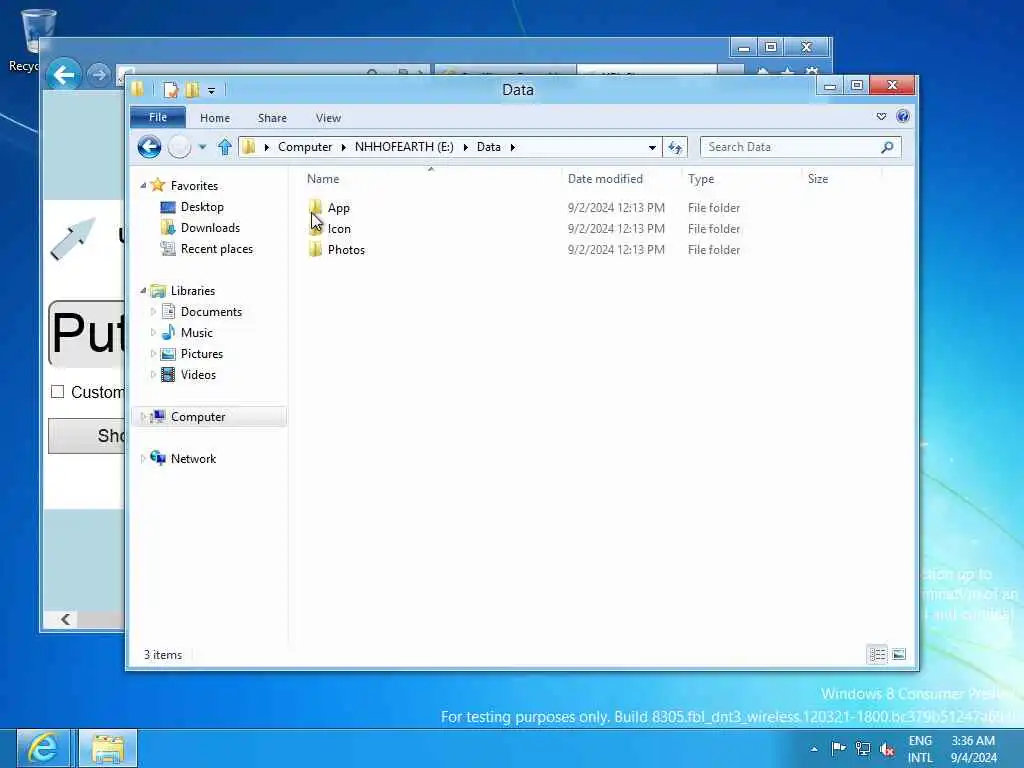Viewport: 1024px width, 768px height.
Task: Select the Photos folder
Action: click(x=346, y=249)
